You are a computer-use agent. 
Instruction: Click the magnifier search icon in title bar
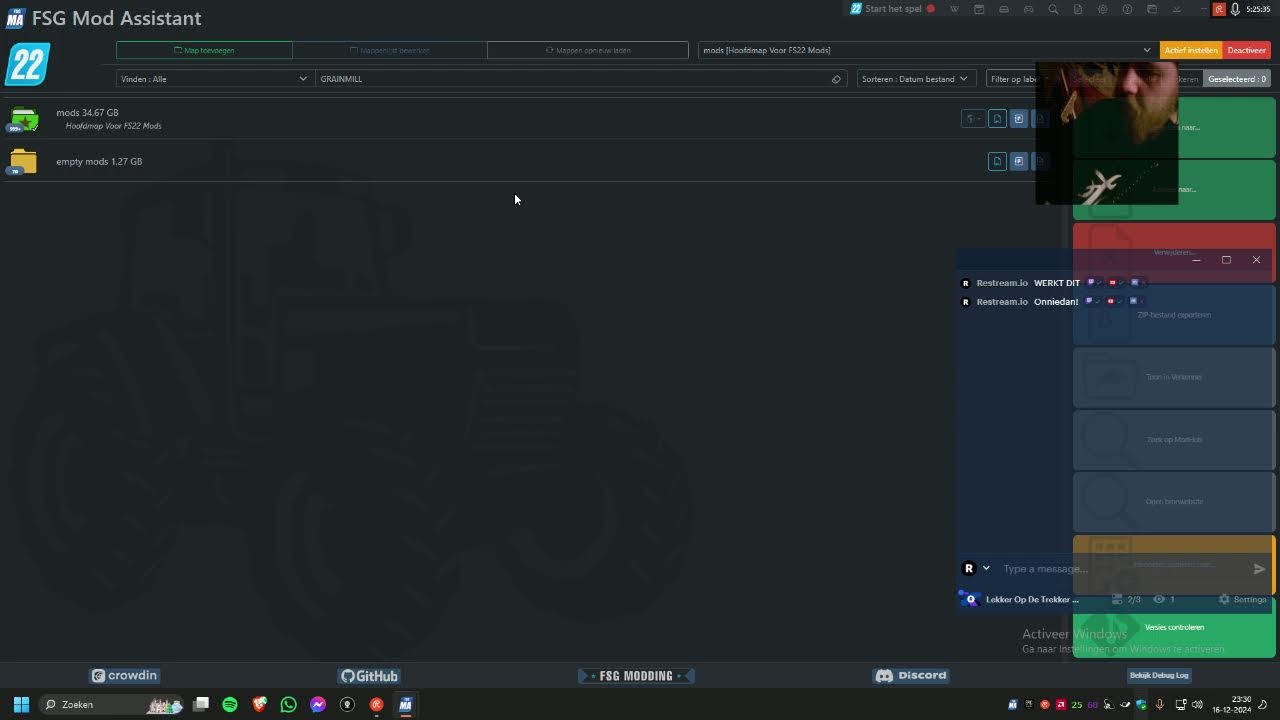1053,9
